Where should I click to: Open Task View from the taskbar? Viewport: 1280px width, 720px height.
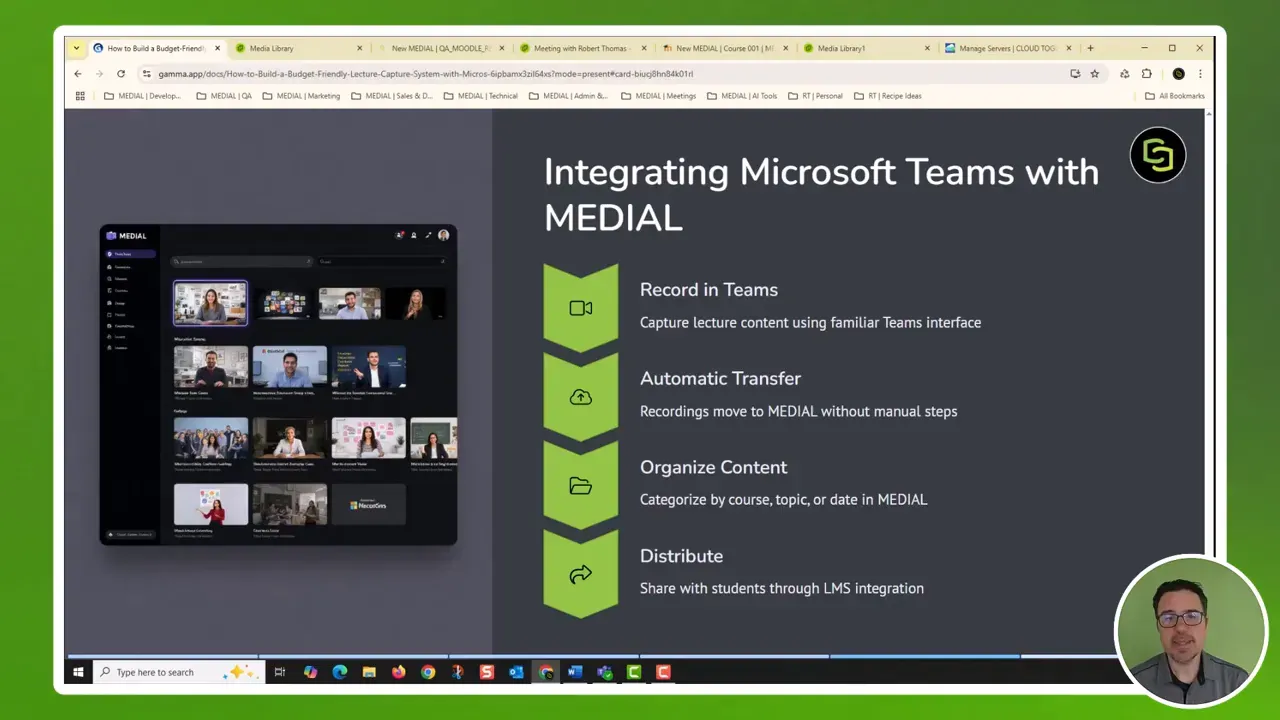tap(280, 672)
